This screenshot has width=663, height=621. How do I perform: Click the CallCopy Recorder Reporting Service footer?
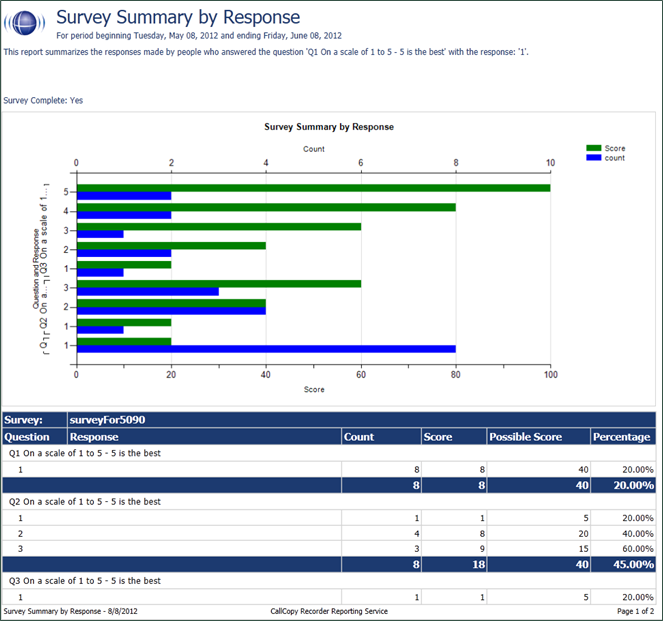click(329, 611)
